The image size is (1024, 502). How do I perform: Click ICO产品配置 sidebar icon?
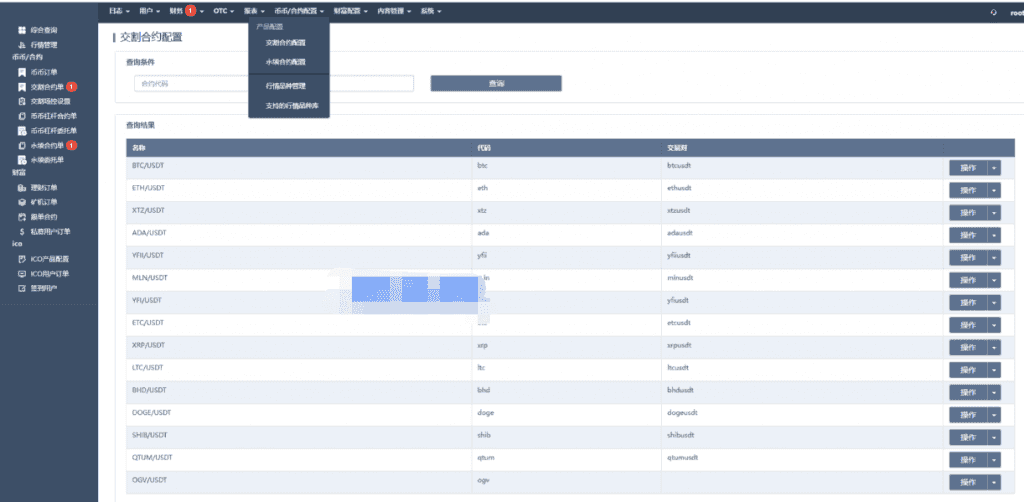point(22,259)
